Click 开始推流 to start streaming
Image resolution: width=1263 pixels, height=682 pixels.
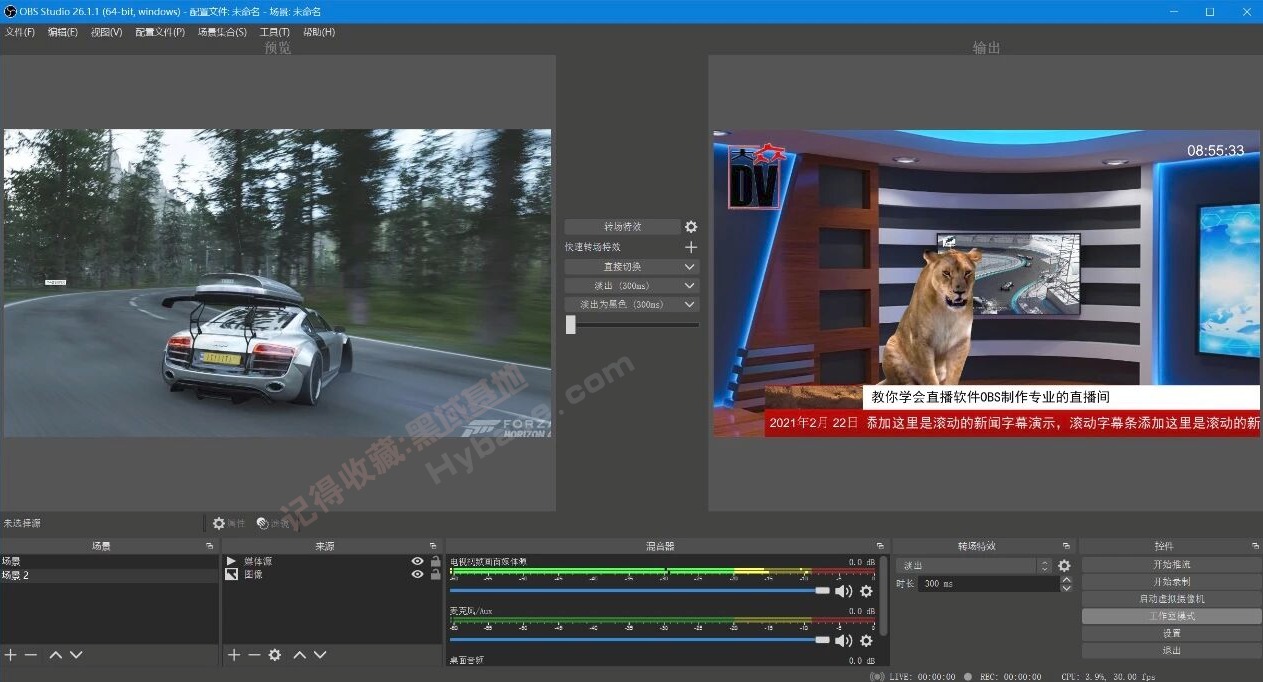[x=1169, y=562]
